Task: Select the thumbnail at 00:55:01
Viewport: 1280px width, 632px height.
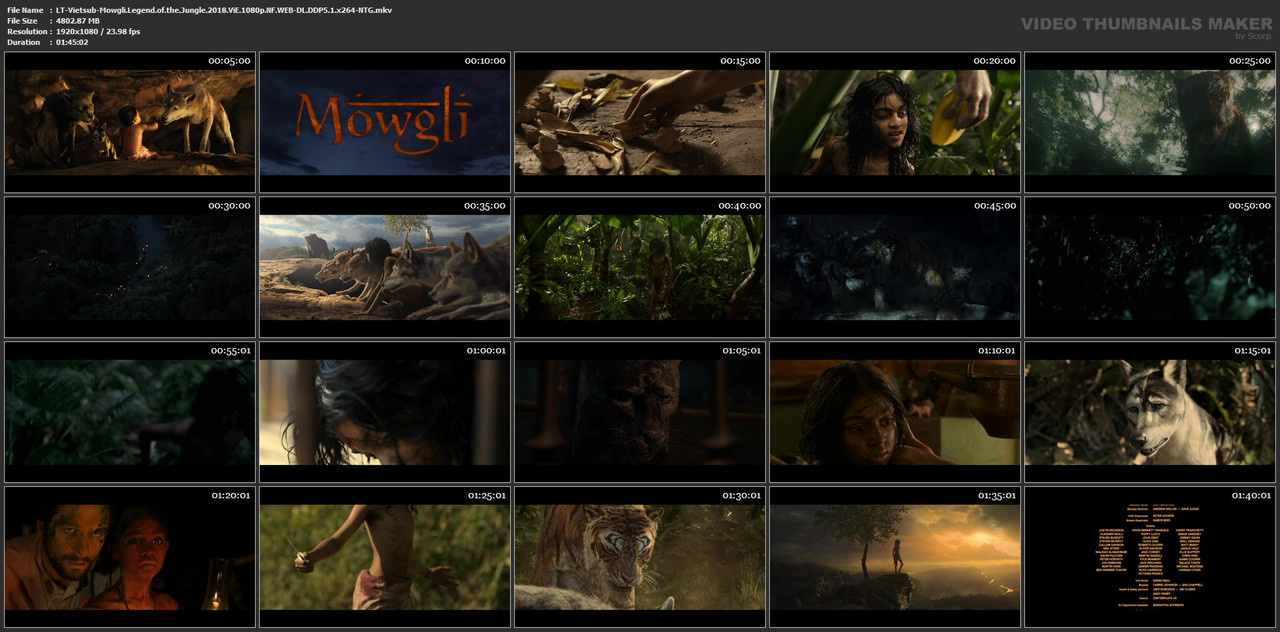Action: click(x=130, y=412)
